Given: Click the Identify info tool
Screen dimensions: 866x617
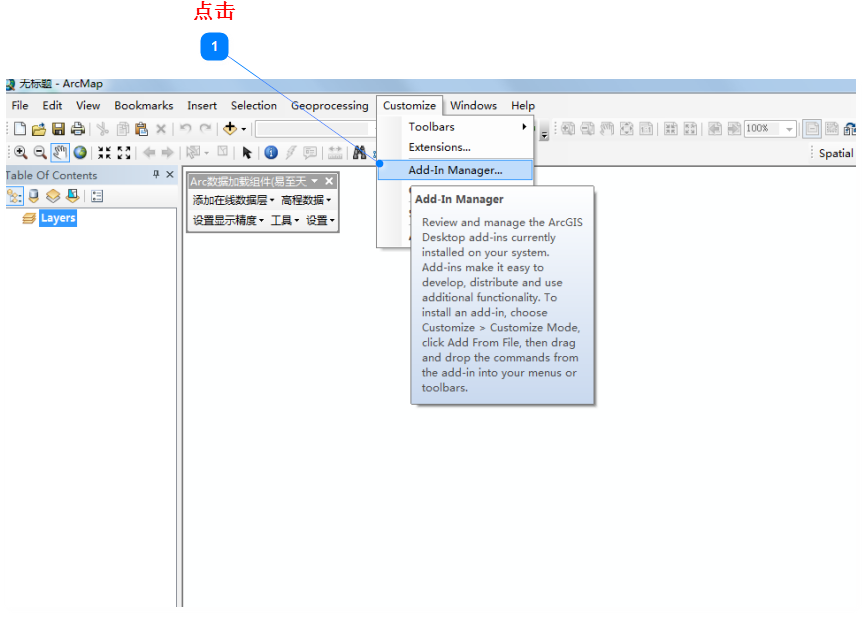Looking at the screenshot, I should point(270,153).
